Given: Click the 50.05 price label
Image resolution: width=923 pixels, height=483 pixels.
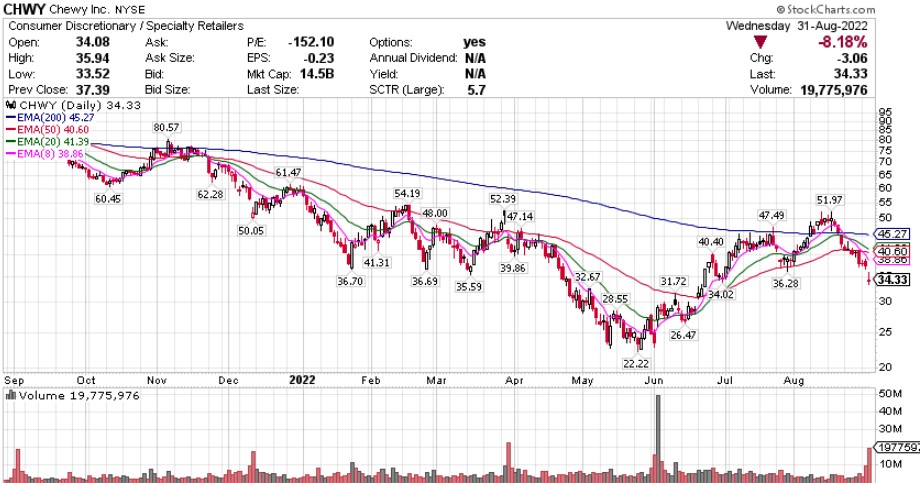Looking at the screenshot, I should pos(251,231).
